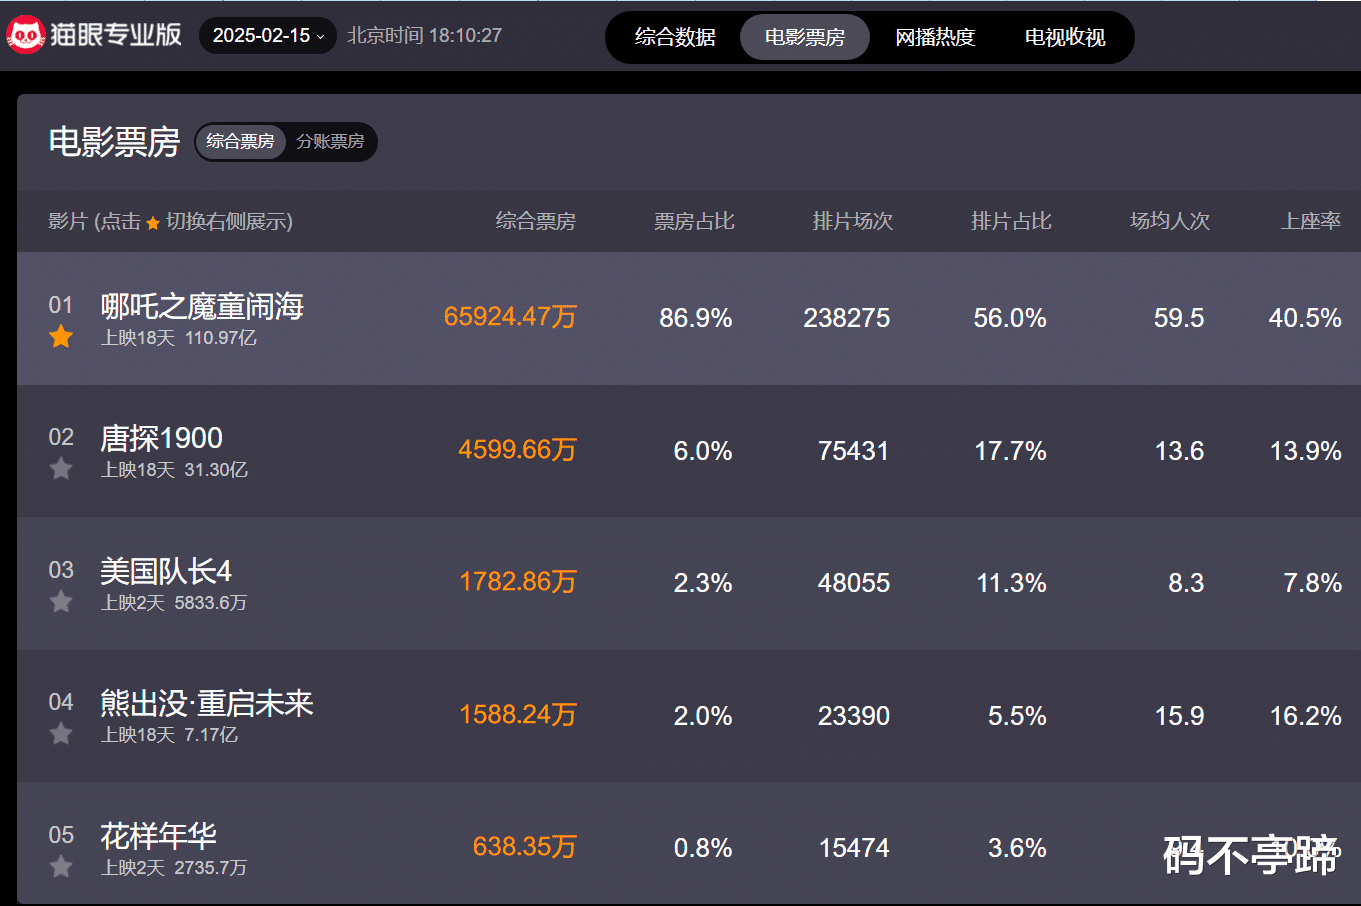Click the 综合票房 column header
1361x906 pixels.
(536, 221)
